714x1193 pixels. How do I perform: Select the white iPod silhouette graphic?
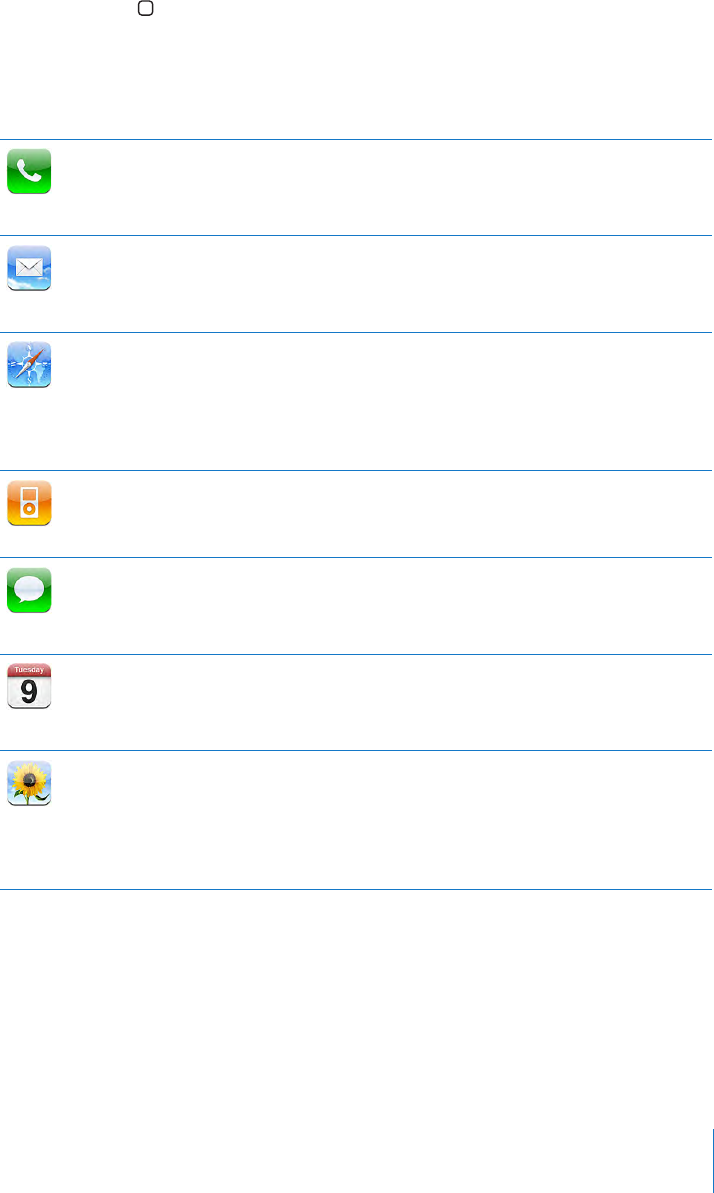[29, 503]
